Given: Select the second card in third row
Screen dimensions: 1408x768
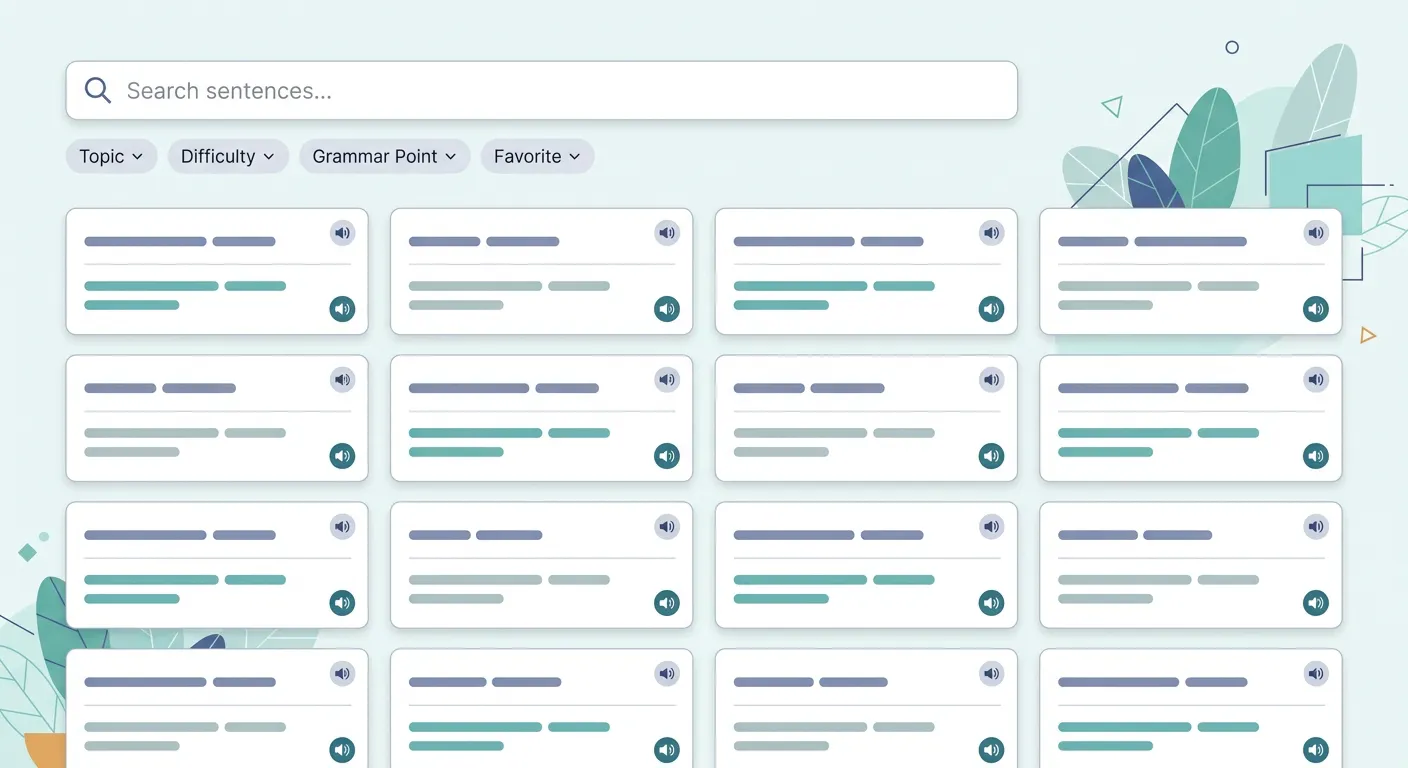Looking at the screenshot, I should [541, 565].
